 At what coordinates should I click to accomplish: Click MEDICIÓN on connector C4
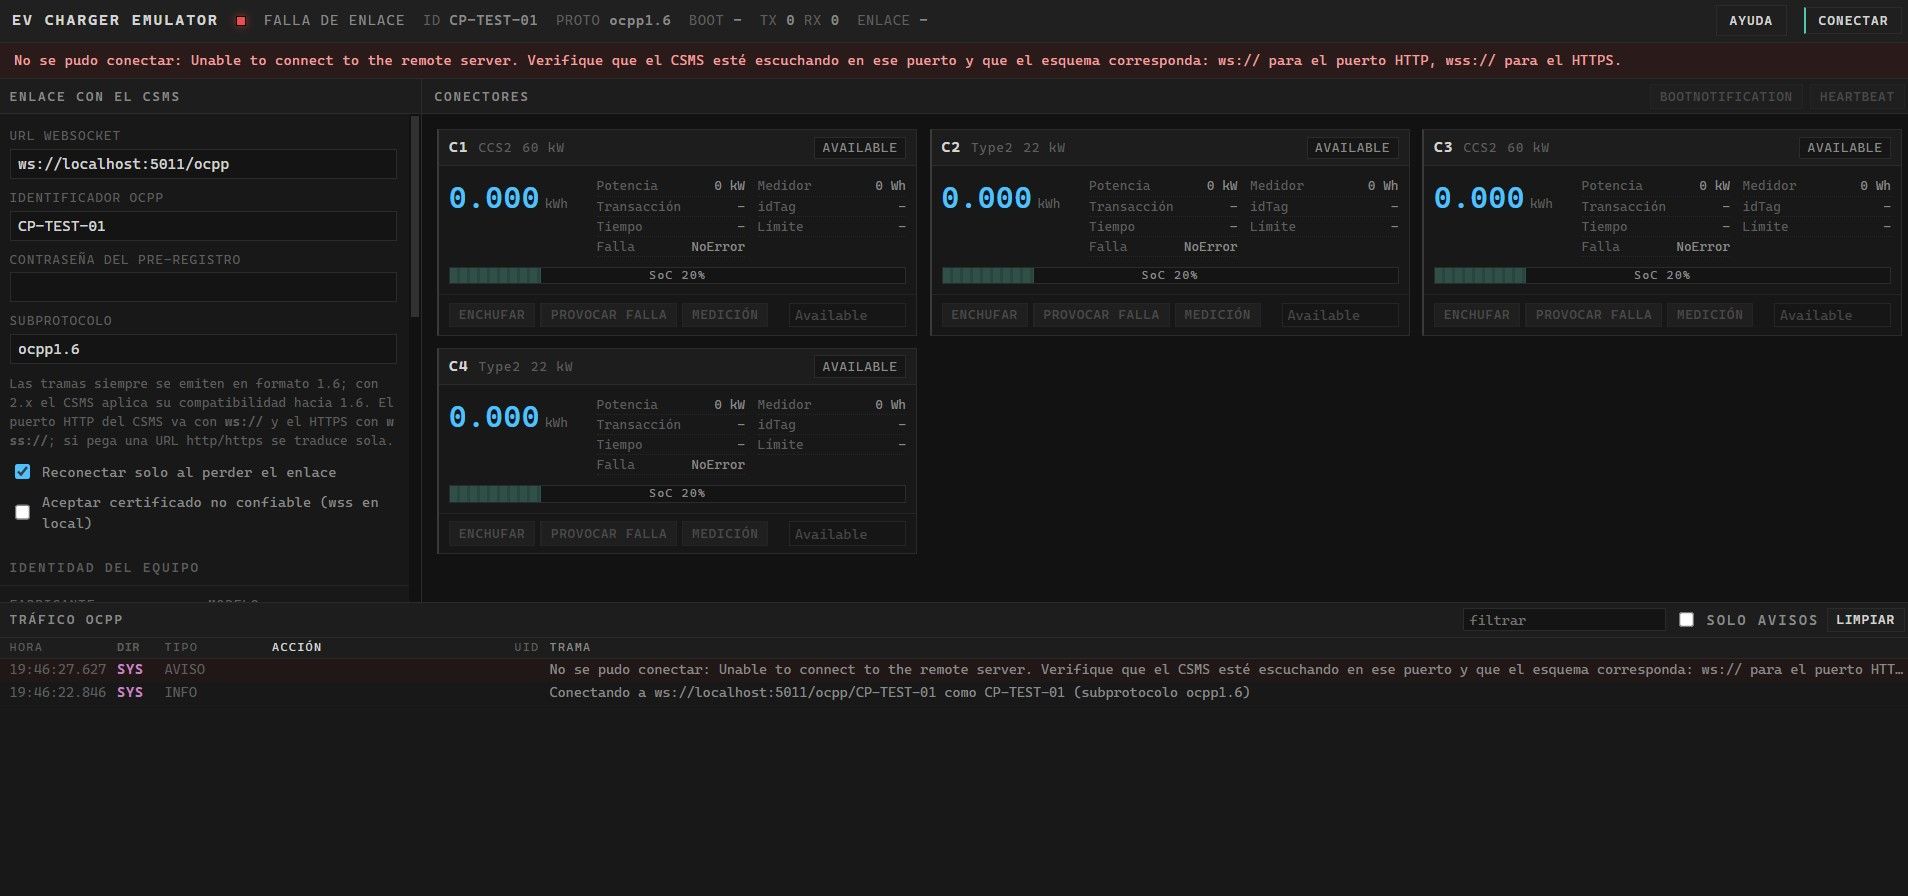(725, 534)
